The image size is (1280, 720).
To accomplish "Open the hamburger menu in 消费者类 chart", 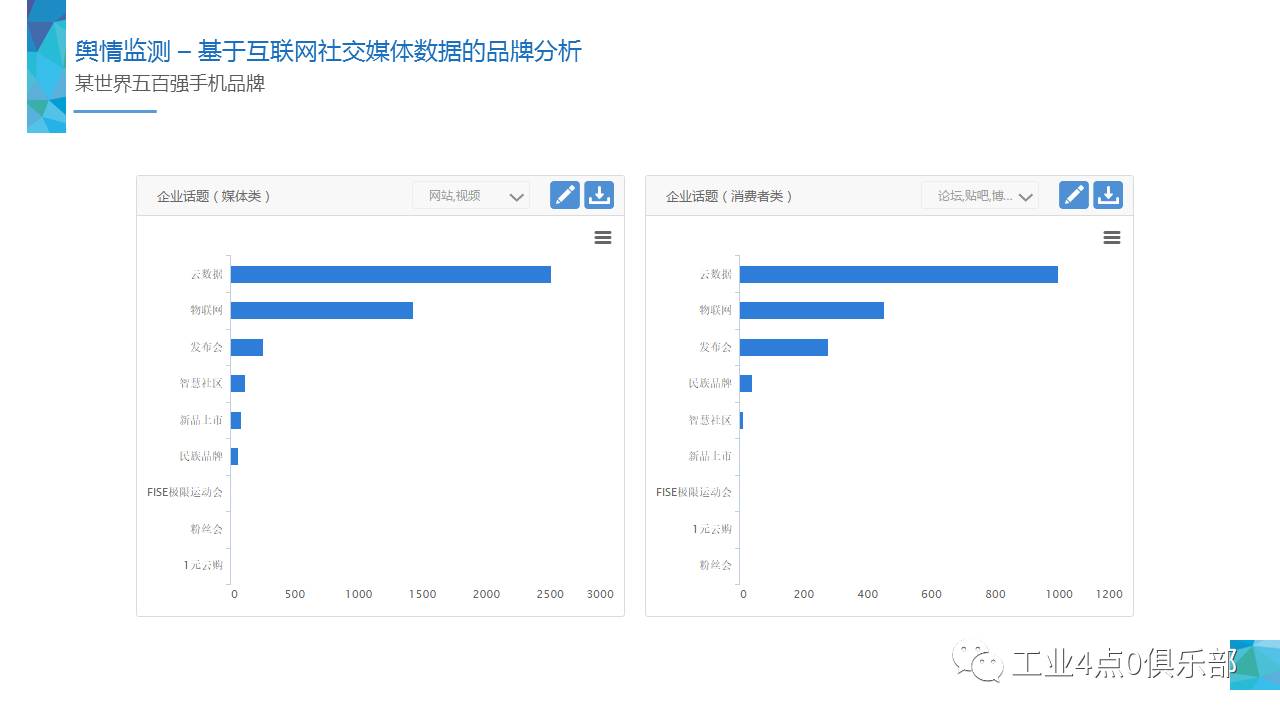I will 1111,237.
